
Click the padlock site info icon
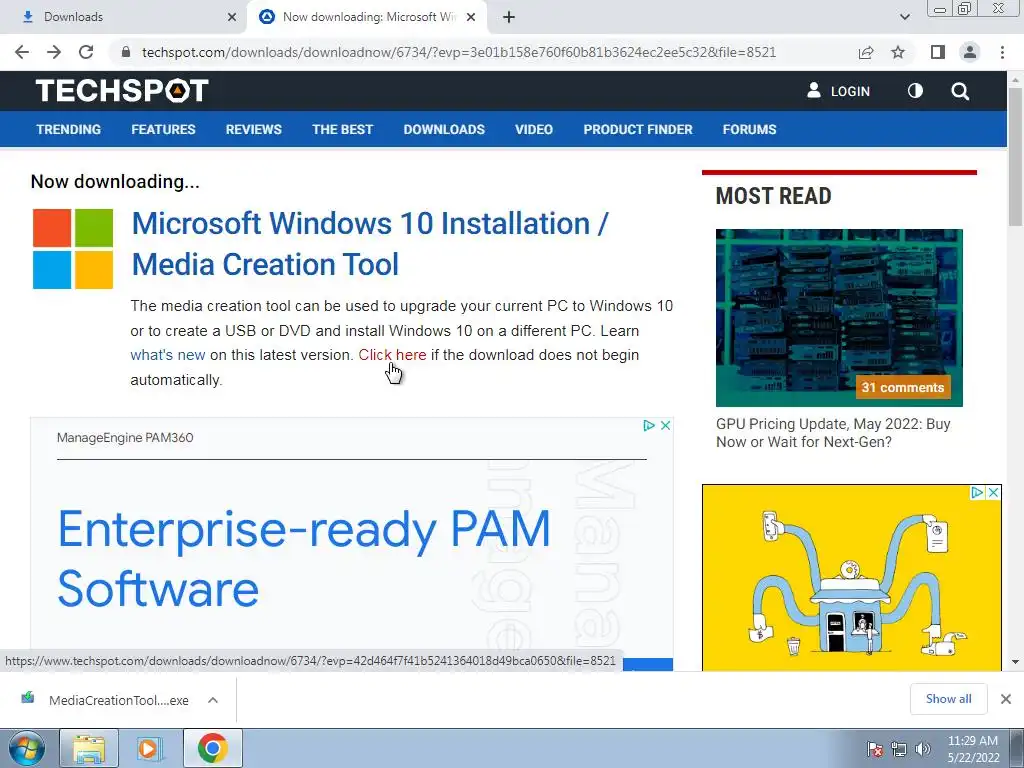tap(126, 52)
